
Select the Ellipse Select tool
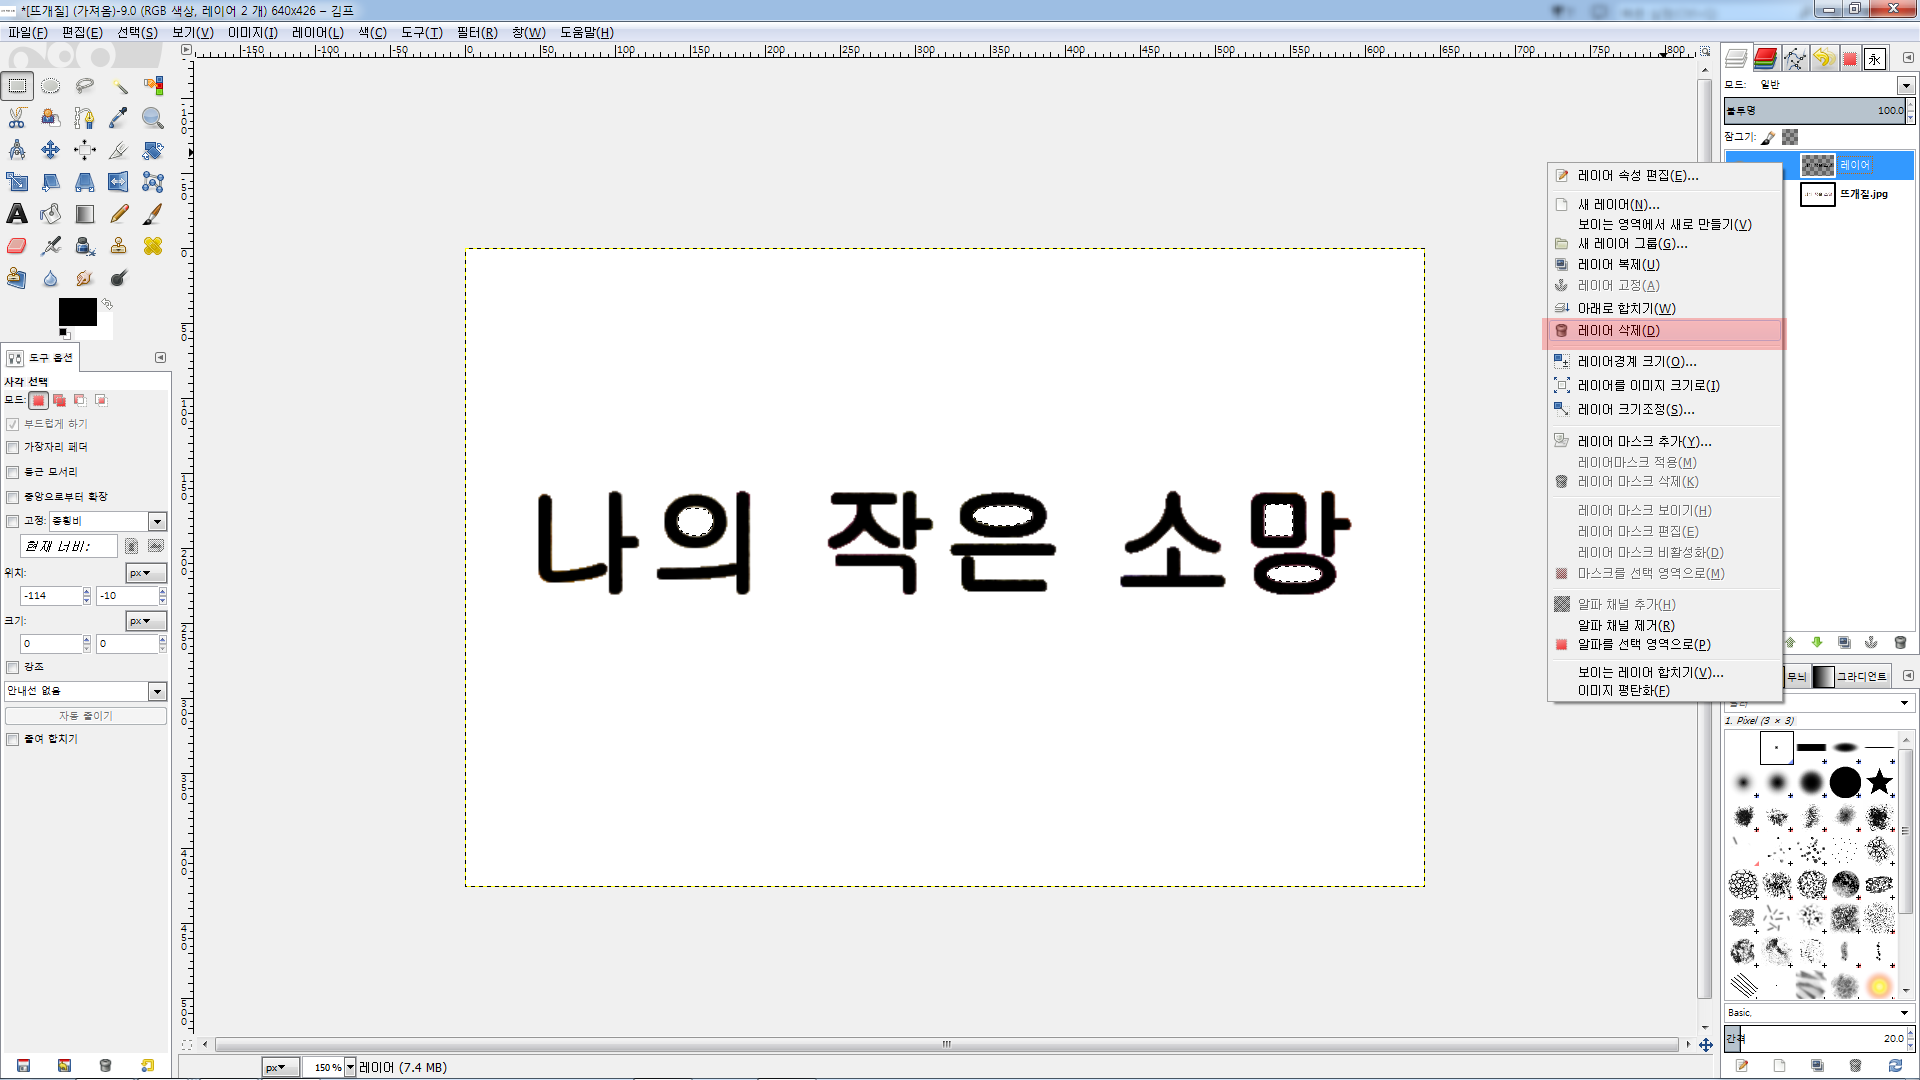click(51, 86)
